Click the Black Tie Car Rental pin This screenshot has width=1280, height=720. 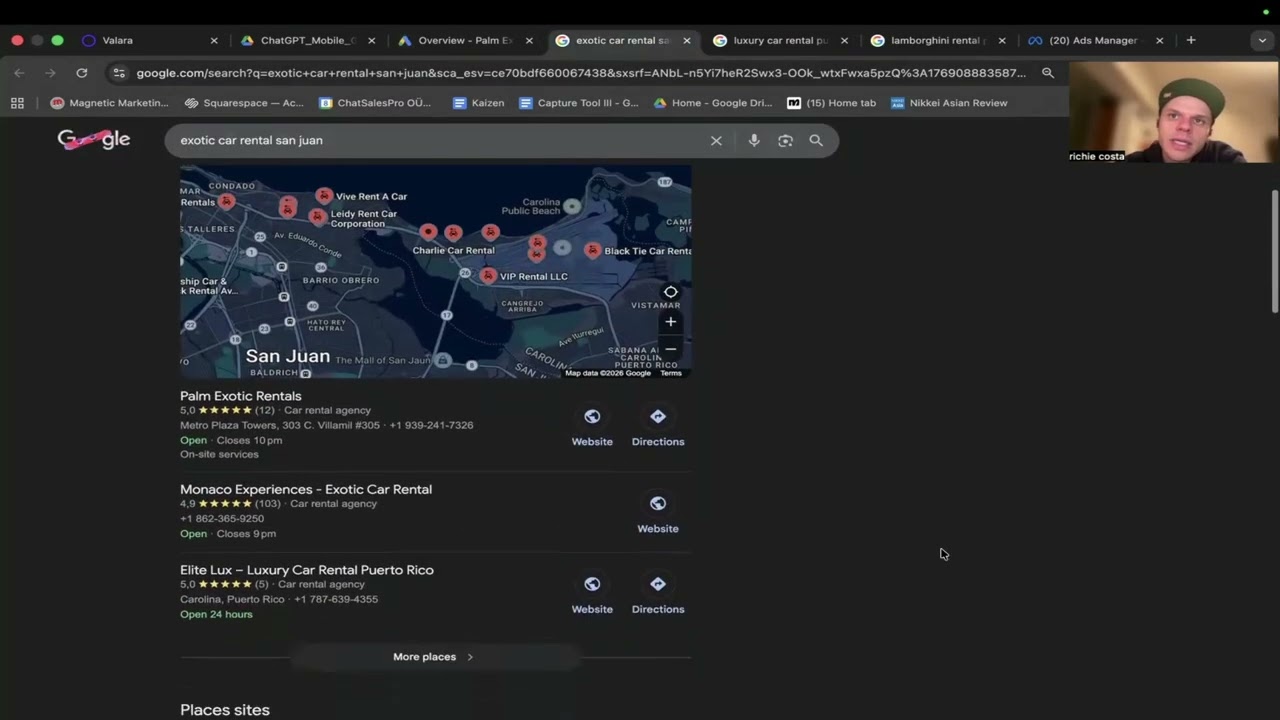(x=593, y=250)
